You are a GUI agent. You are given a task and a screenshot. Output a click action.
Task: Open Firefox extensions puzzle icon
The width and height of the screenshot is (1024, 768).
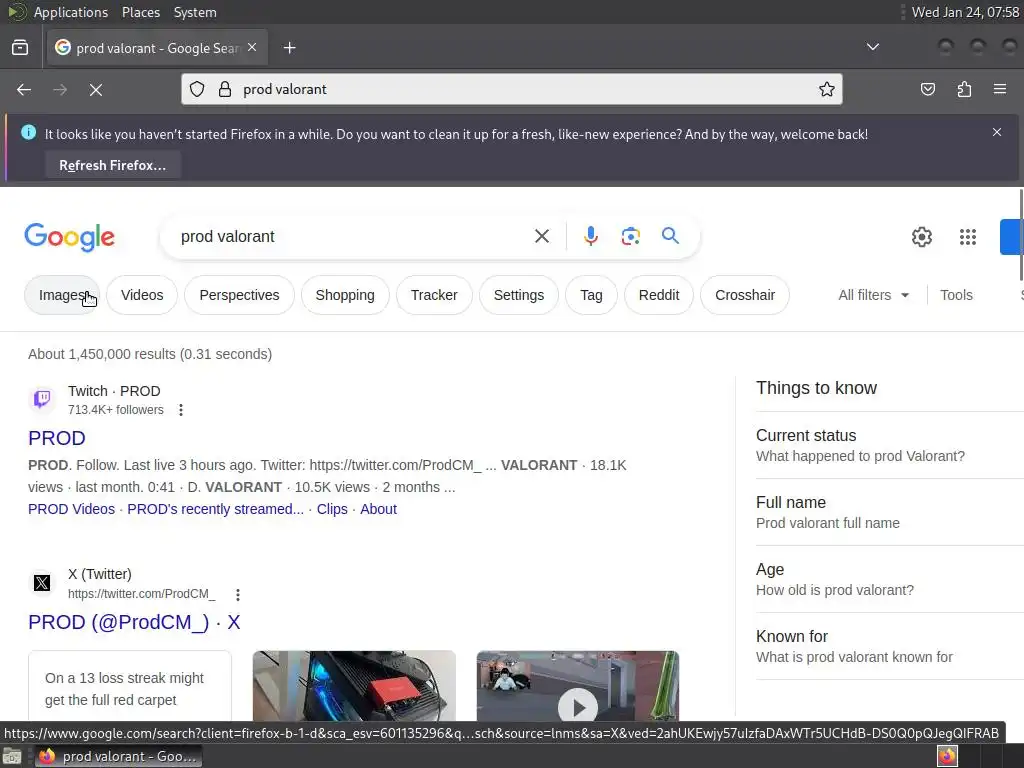click(964, 89)
